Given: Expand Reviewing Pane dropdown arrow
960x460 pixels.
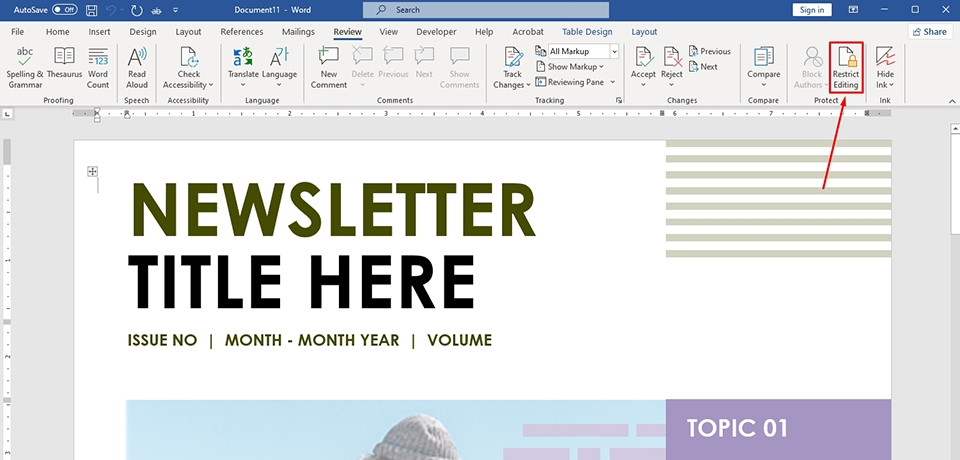Looking at the screenshot, I should coord(613,82).
